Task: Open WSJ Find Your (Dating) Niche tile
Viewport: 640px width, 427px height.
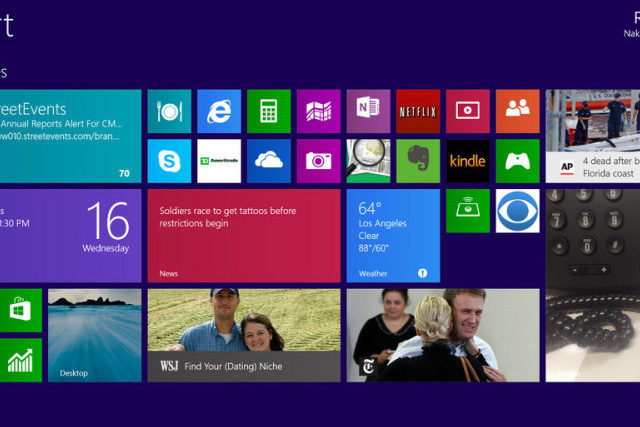Action: click(x=244, y=336)
